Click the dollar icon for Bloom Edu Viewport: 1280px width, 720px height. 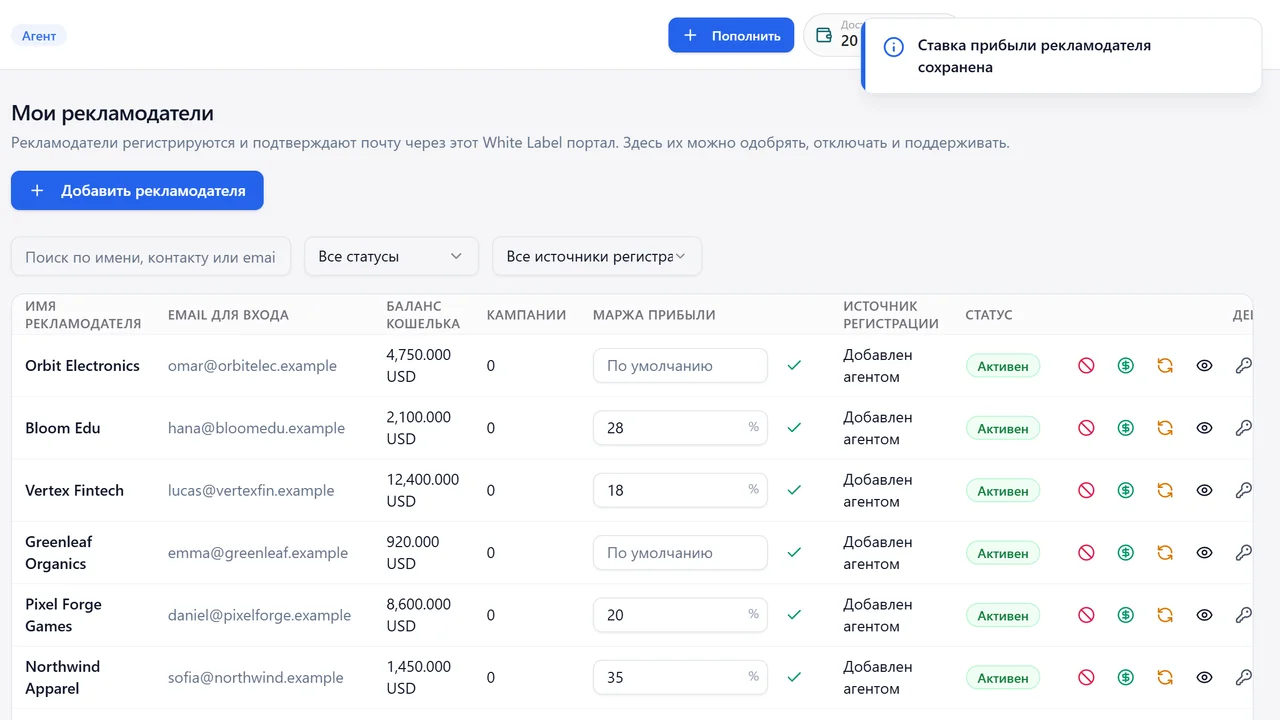coord(1126,428)
